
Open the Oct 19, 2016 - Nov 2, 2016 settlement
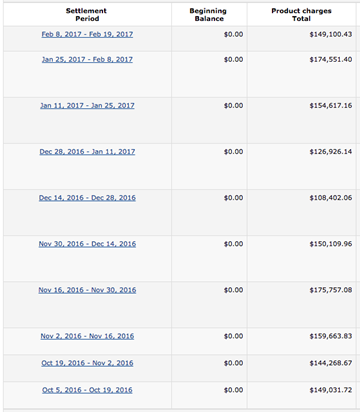coord(87,363)
